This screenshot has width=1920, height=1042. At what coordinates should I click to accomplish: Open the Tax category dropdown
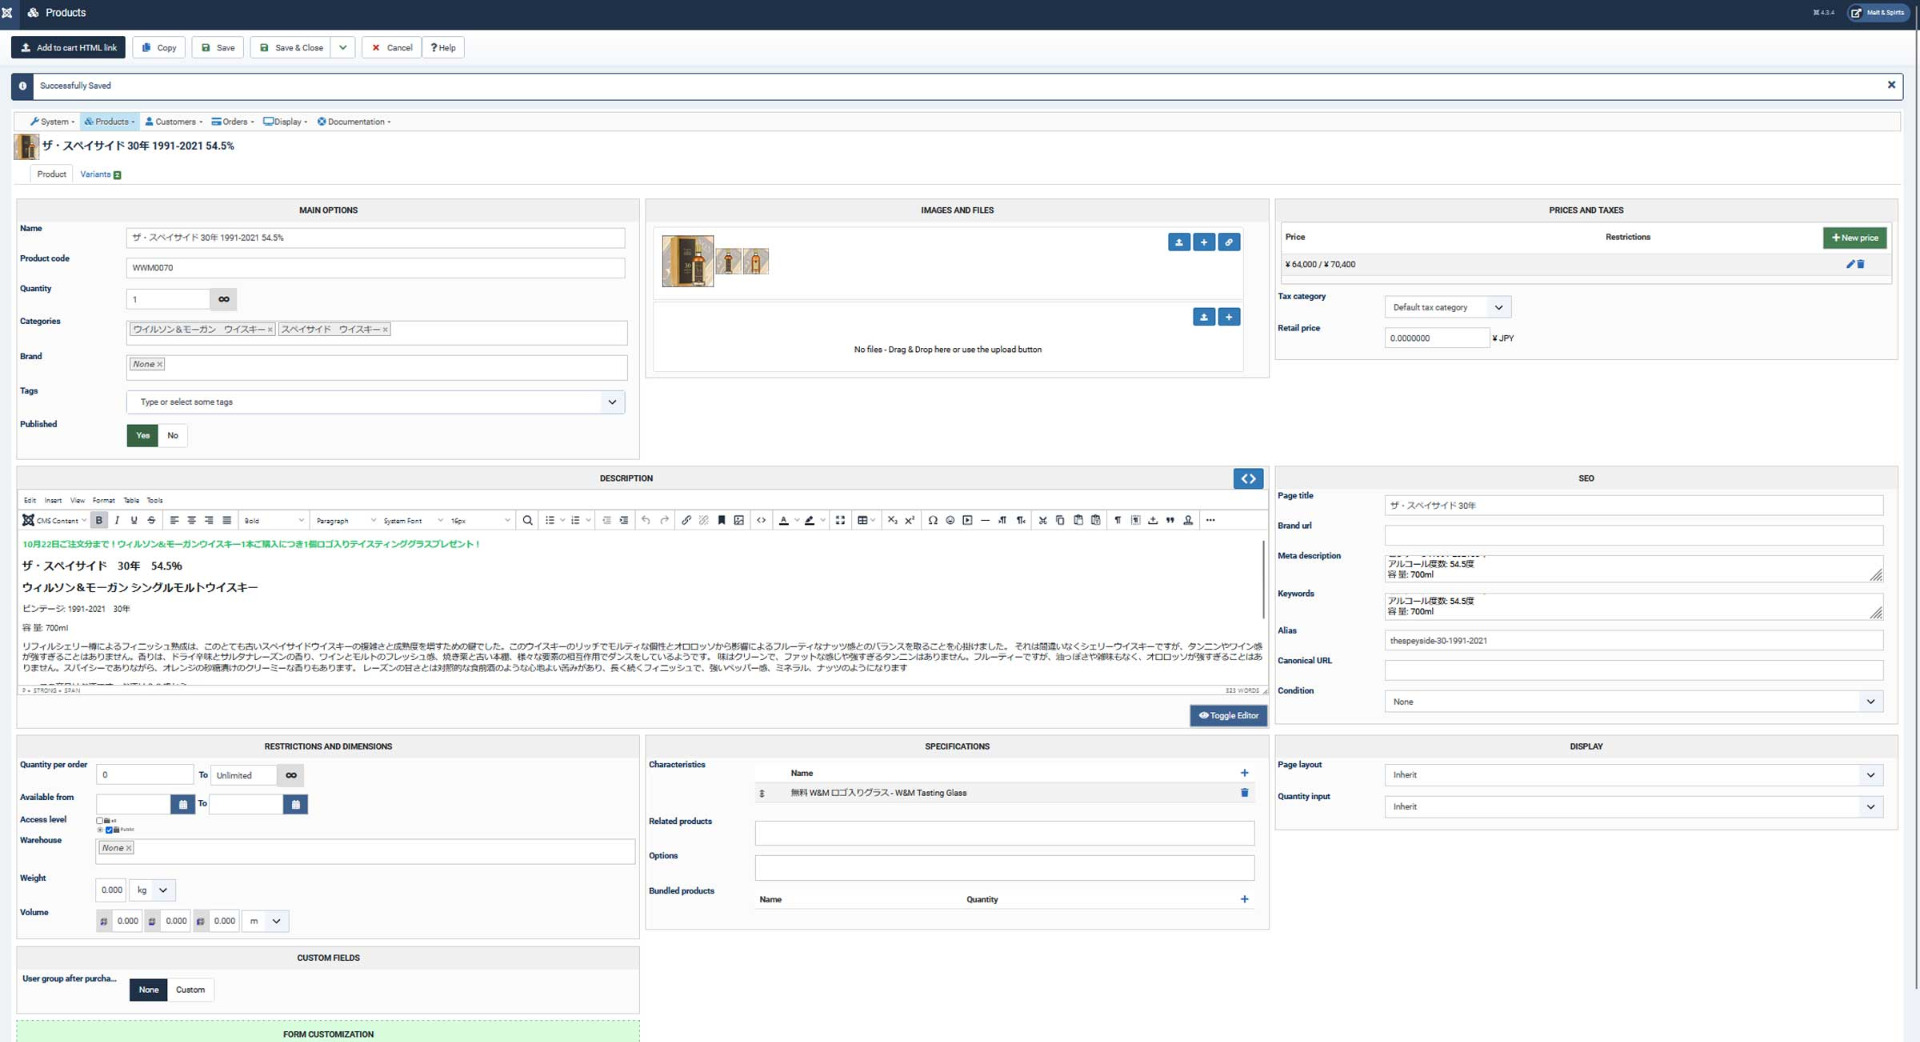pyautogui.click(x=1447, y=307)
